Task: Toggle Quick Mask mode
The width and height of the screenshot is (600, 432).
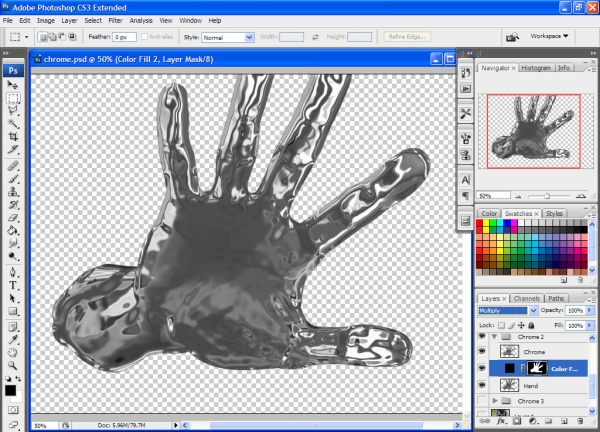Action: click(13, 410)
